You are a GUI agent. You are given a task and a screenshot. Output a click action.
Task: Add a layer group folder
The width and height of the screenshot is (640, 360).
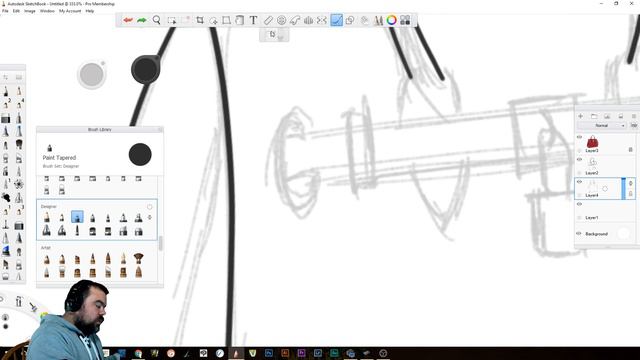click(x=594, y=116)
